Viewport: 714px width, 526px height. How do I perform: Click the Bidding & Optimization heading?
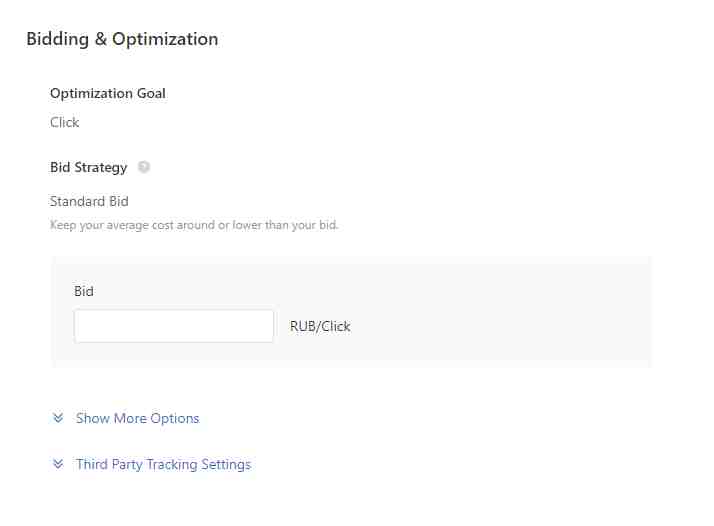122,40
